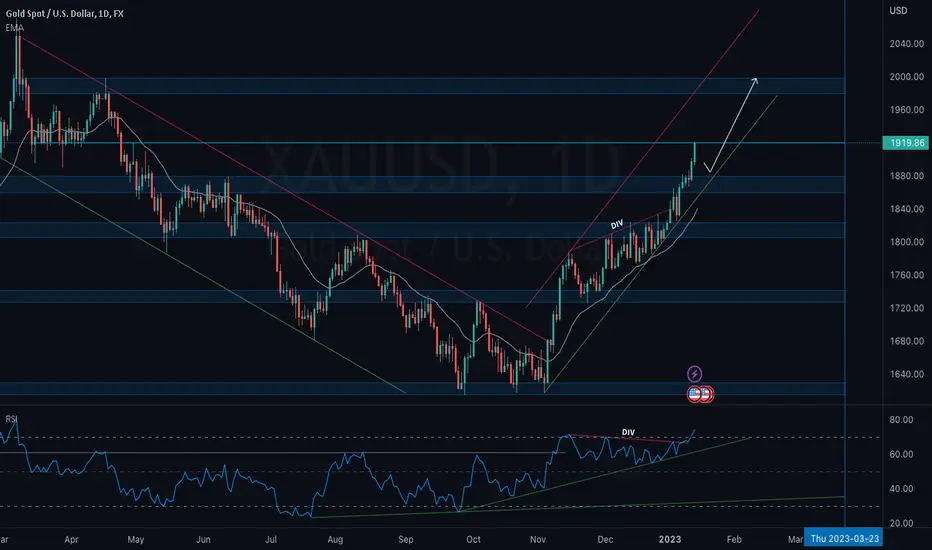Click the 1800.00 price axis level
The height and width of the screenshot is (550, 932).
906,242
